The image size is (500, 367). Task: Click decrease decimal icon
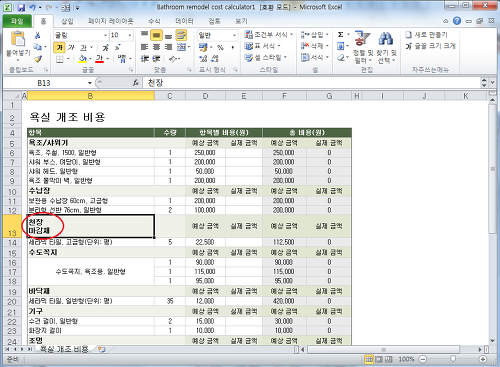click(215, 59)
